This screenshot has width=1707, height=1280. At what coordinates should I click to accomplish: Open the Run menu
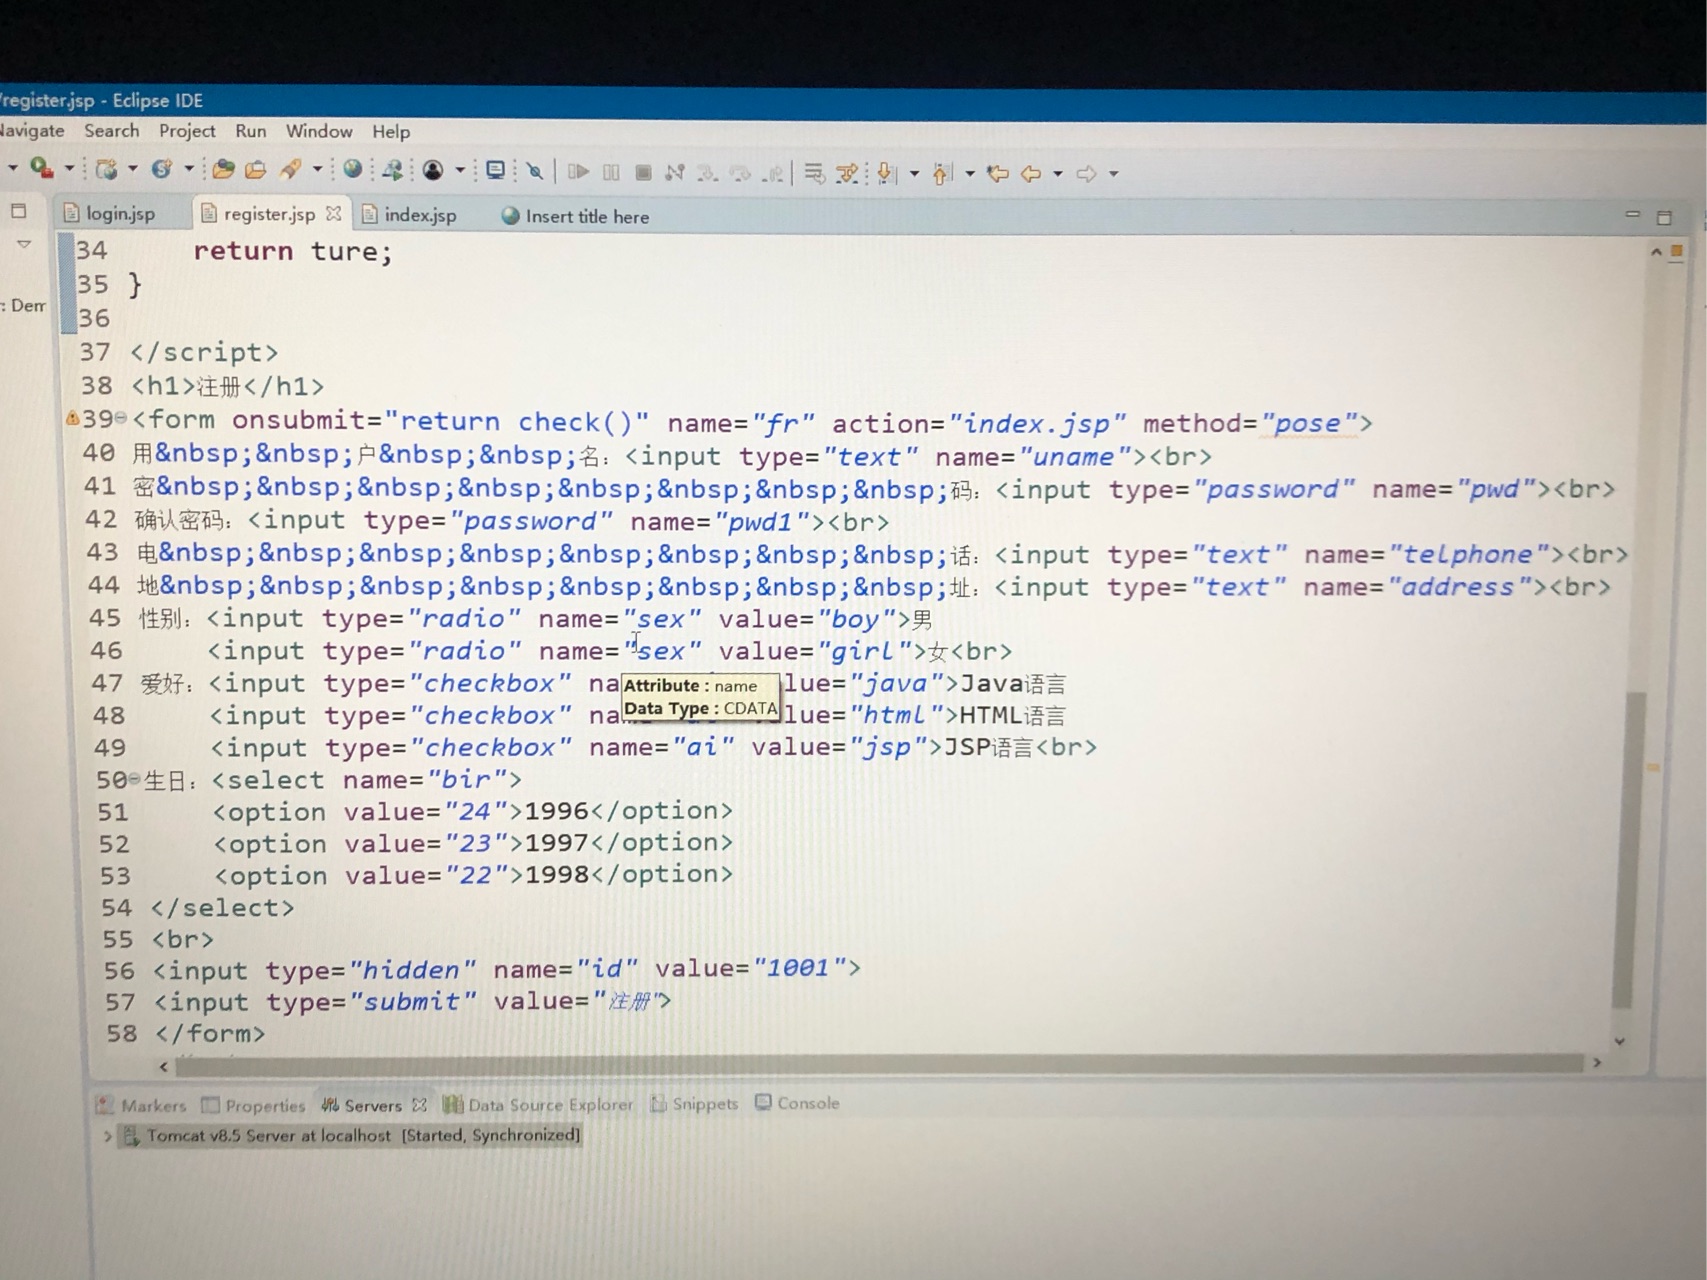click(x=251, y=131)
